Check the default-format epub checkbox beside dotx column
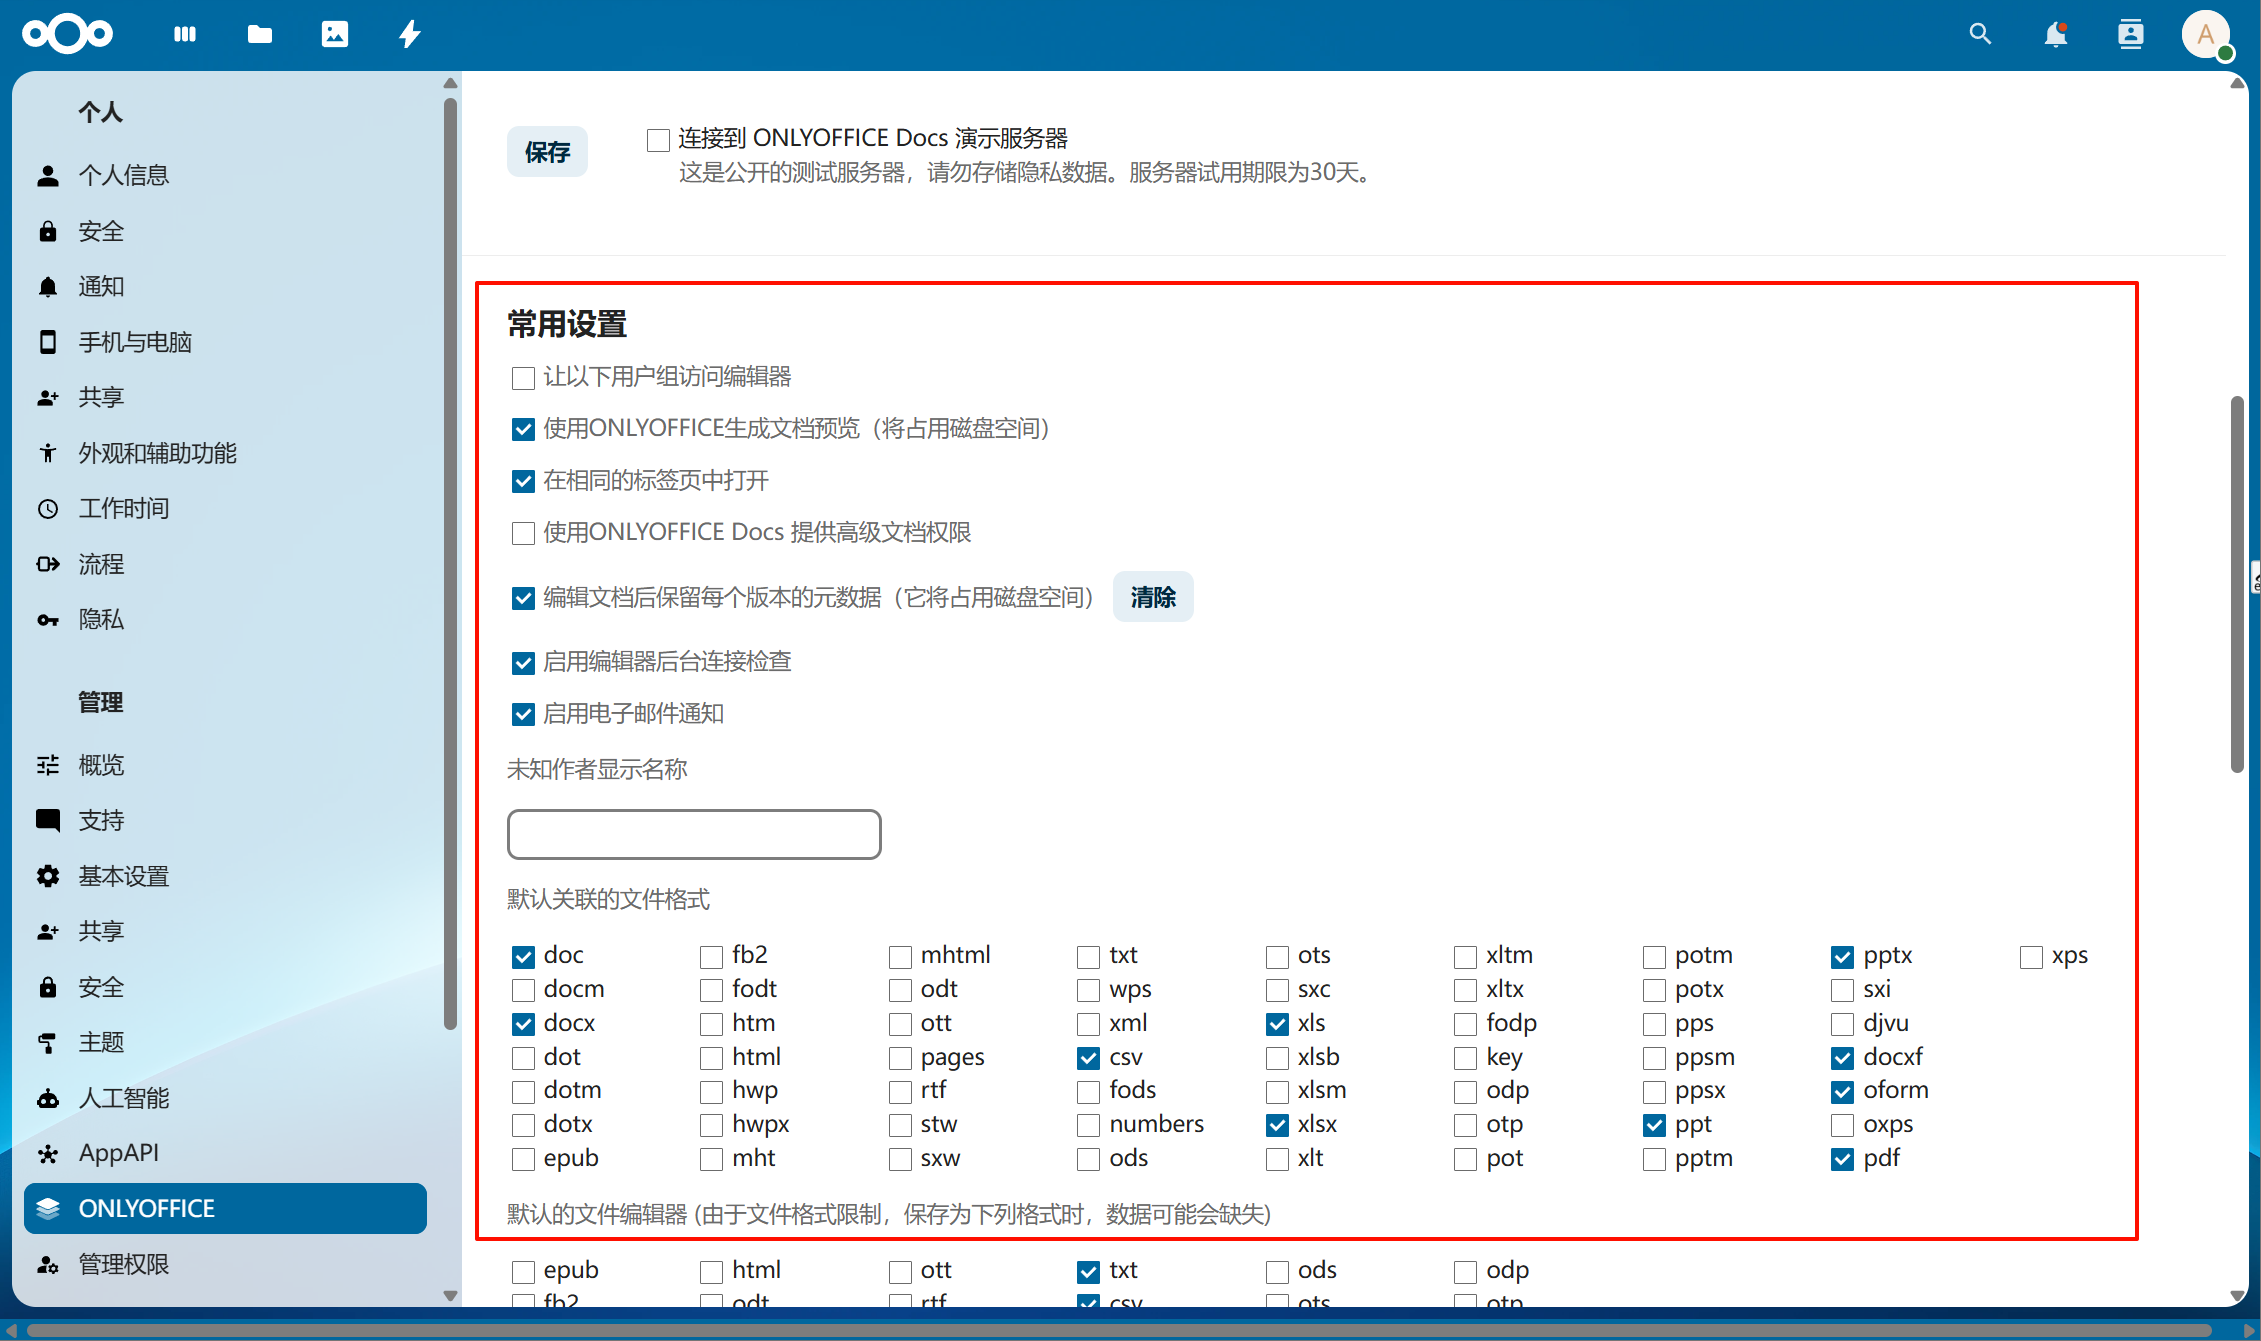The image size is (2261, 1341). point(523,1160)
